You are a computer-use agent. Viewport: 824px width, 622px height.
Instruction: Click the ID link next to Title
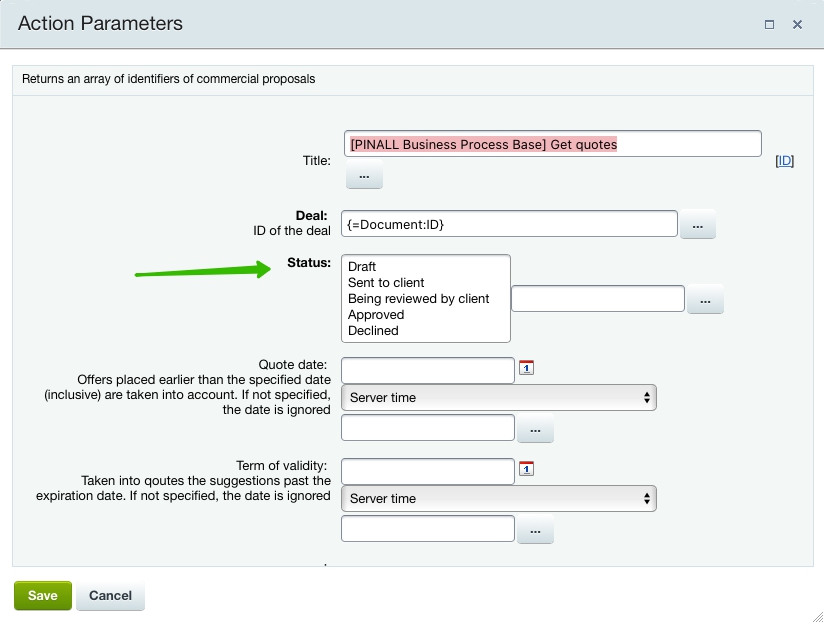coord(785,161)
